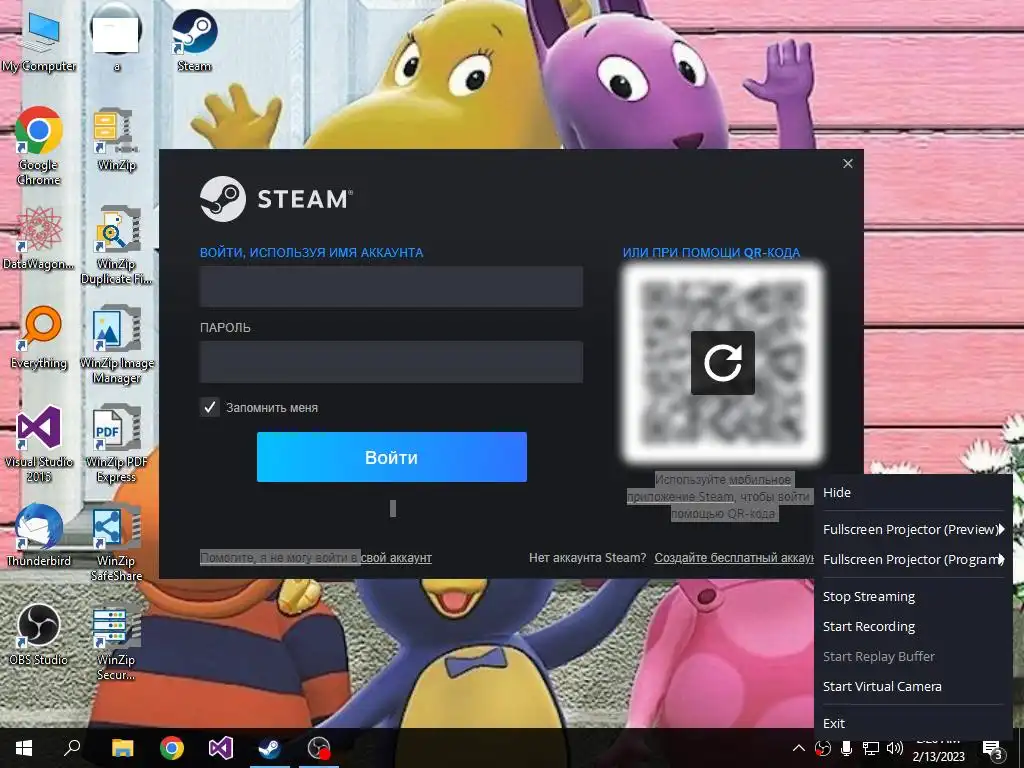This screenshot has height=768, width=1024.
Task: Click the taskbar date 2/13/2023
Action: 938,757
